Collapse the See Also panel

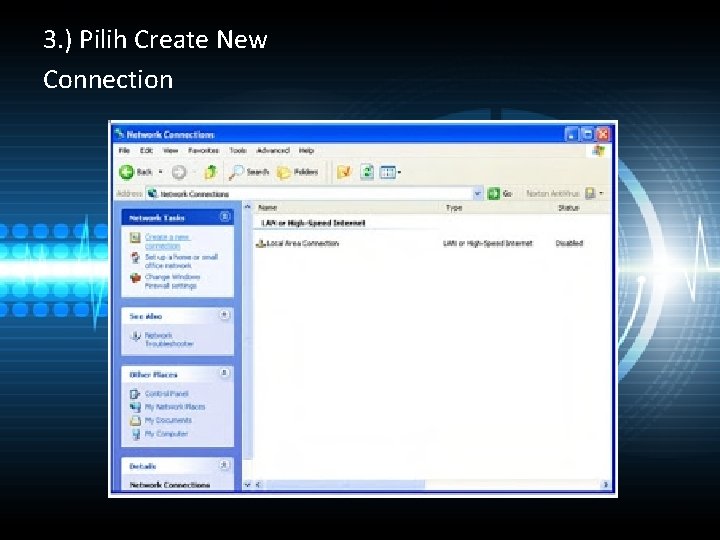pos(225,315)
